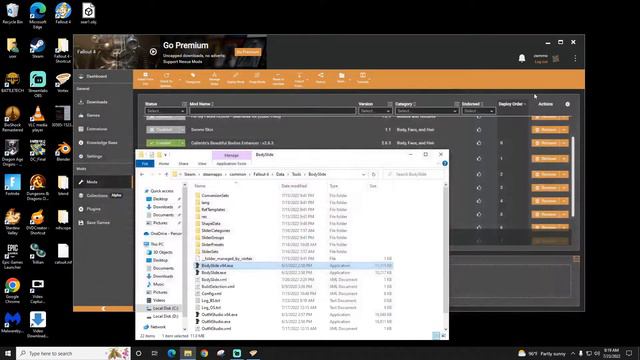Click Windows Start button
640x360 pixels.
(8, 353)
